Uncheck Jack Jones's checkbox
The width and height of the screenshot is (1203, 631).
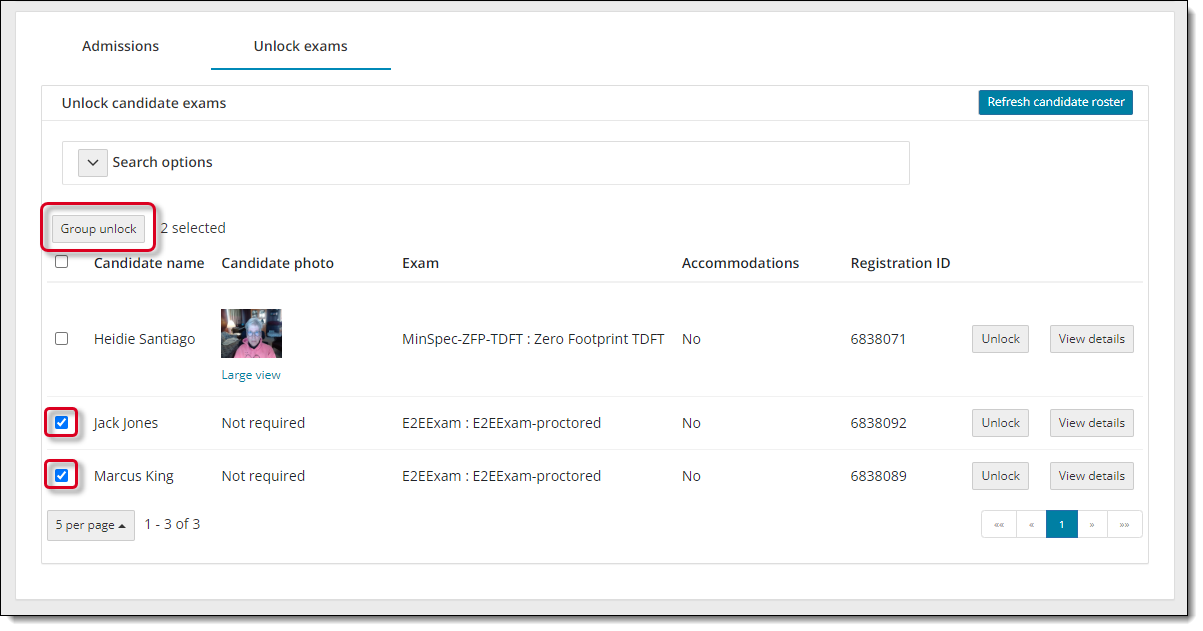click(62, 423)
